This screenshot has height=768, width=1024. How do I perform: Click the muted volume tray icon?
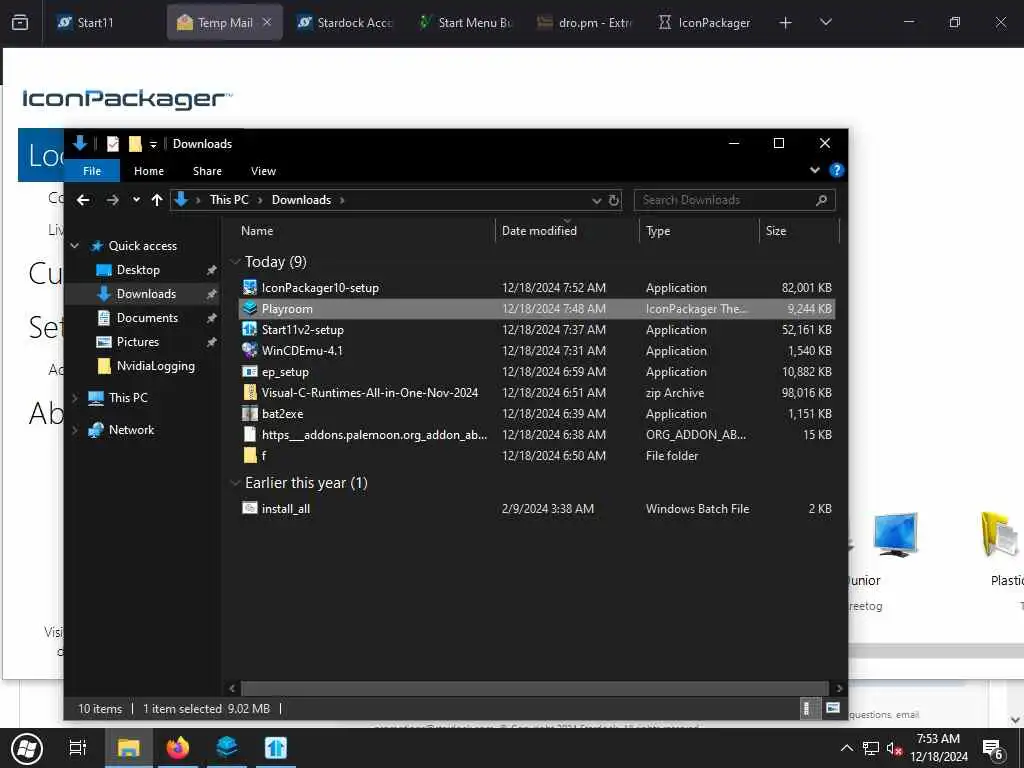[894, 748]
